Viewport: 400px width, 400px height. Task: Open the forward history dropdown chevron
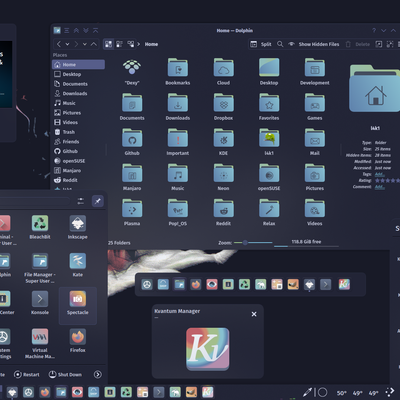85,44
